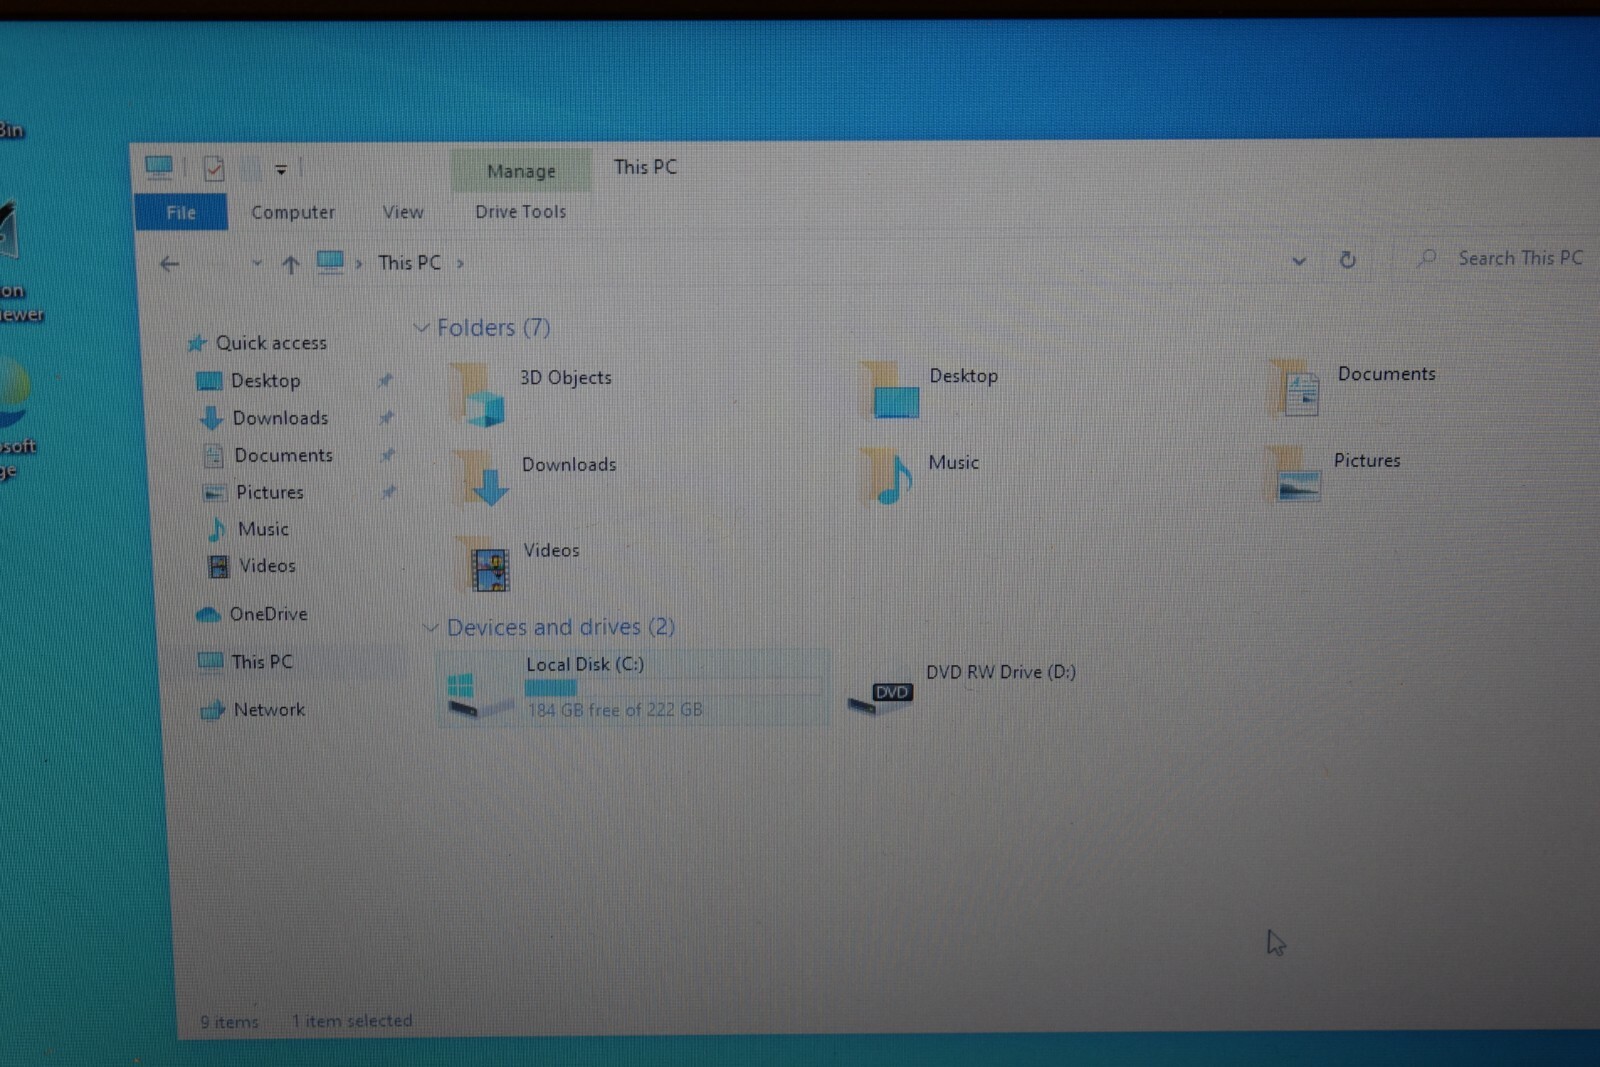Click the 9 items status bar text
Image resolution: width=1600 pixels, height=1067 pixels.
click(229, 1022)
